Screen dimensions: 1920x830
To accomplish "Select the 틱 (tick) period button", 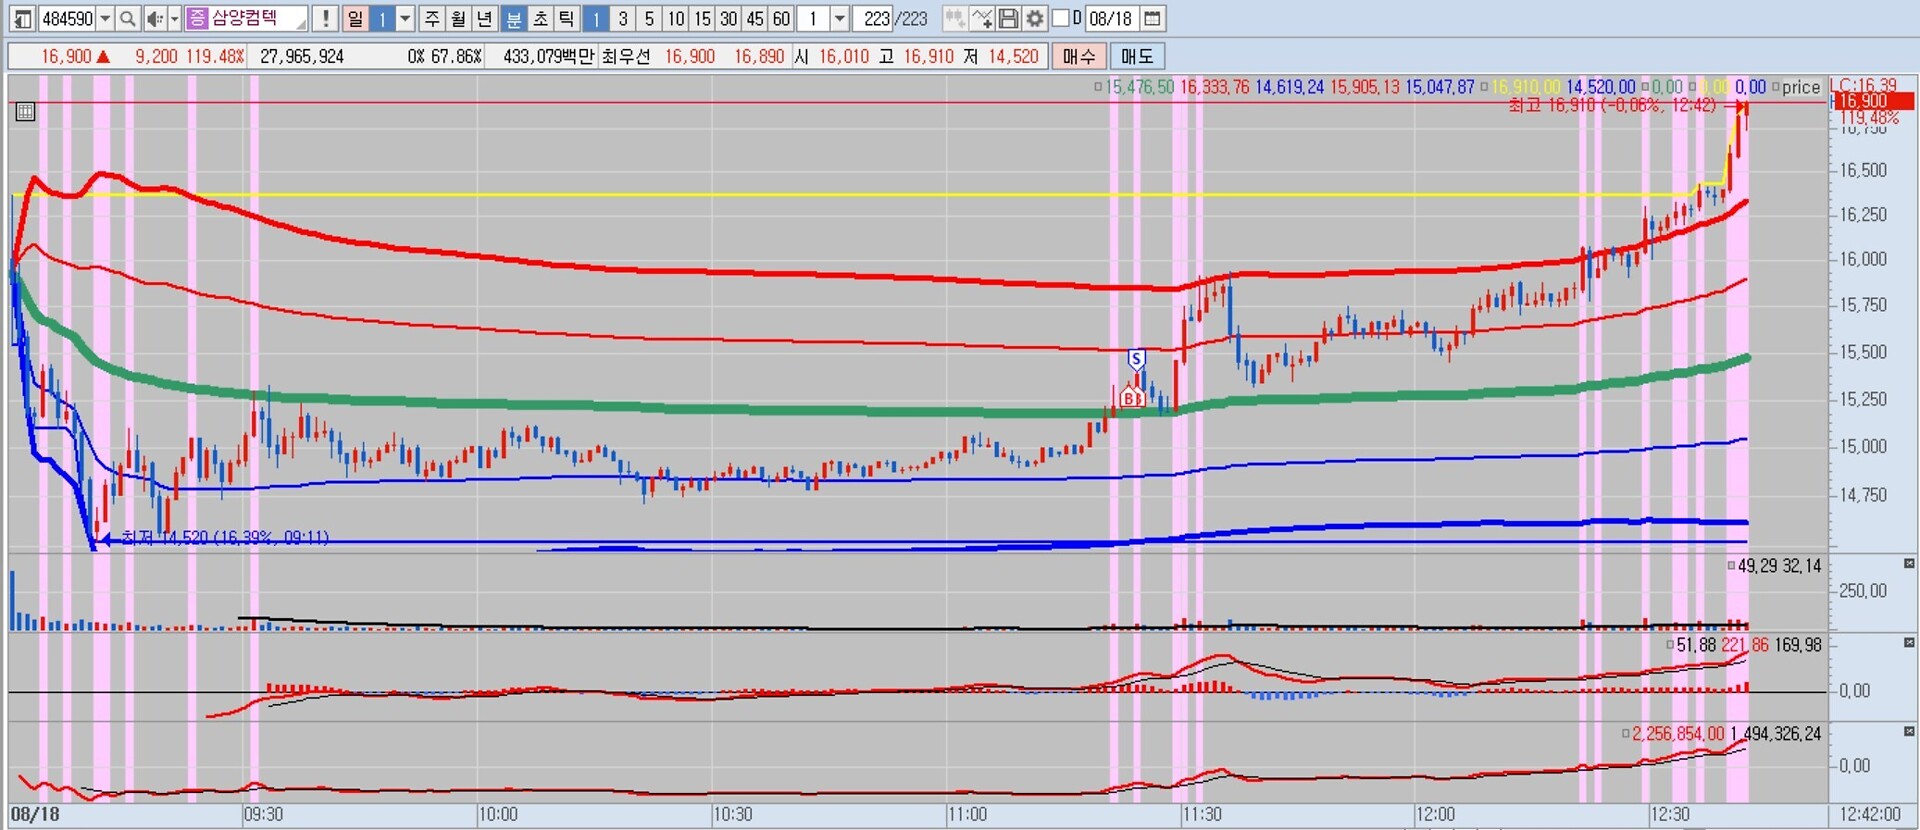I will point(566,18).
